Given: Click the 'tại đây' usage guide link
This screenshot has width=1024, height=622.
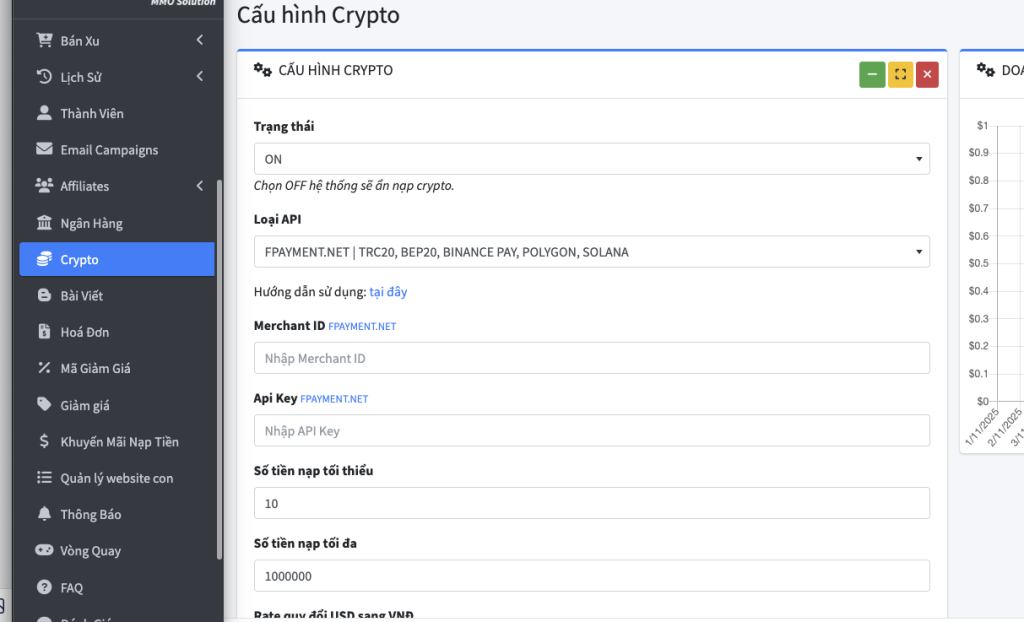Looking at the screenshot, I should click(388, 292).
